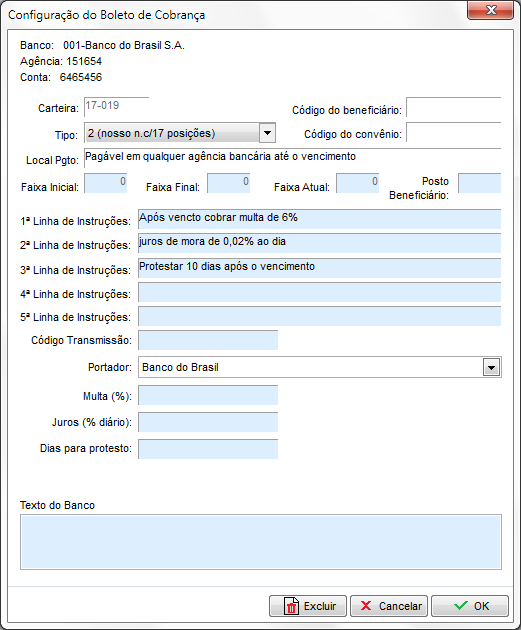Click the Faixa Inicial field
This screenshot has width=521, height=630.
pos(106,183)
